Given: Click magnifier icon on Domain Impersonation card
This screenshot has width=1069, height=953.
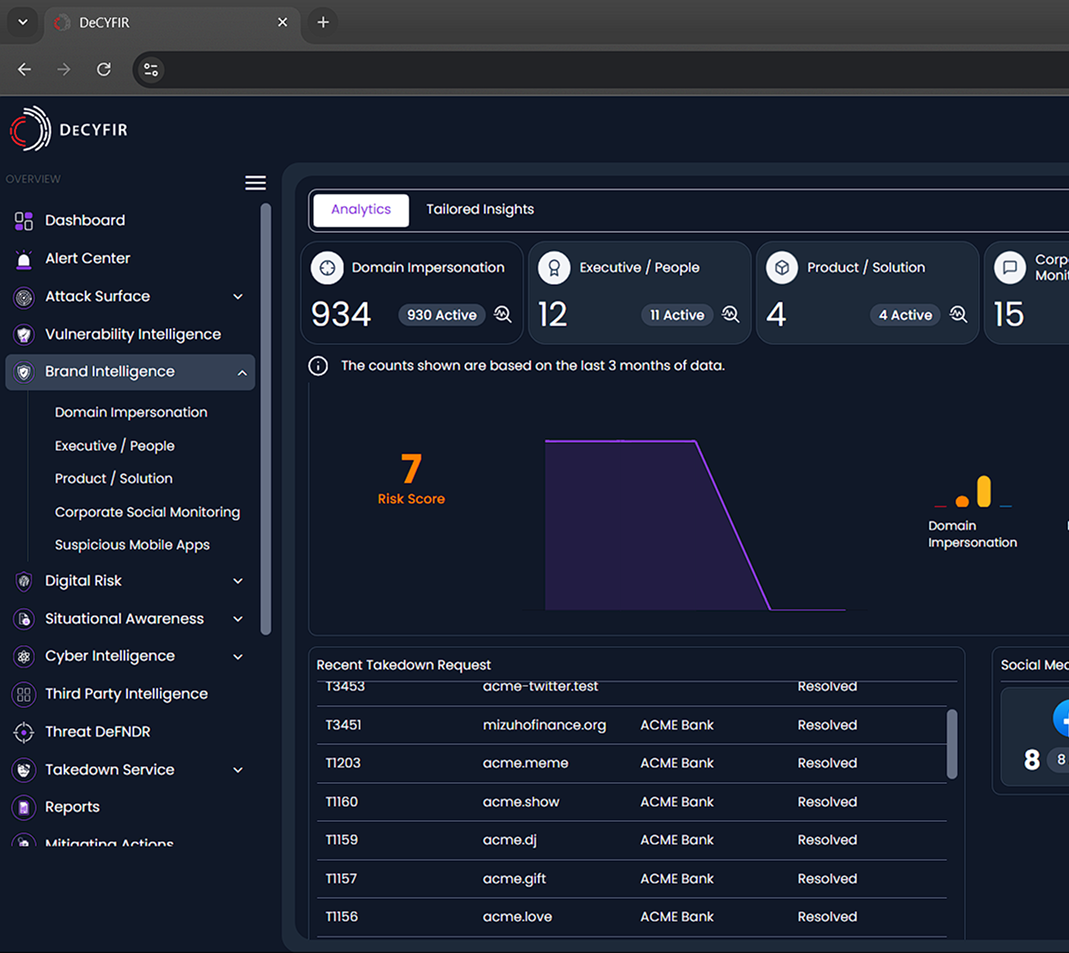Looking at the screenshot, I should point(503,315).
